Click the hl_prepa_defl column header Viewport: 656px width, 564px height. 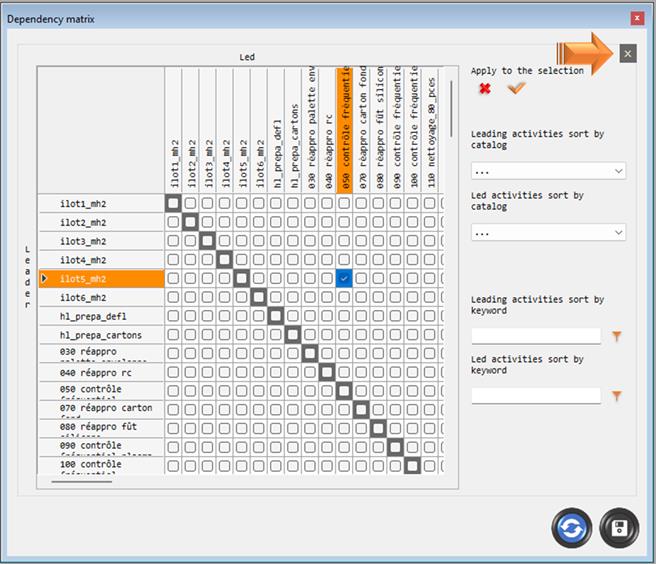276,130
